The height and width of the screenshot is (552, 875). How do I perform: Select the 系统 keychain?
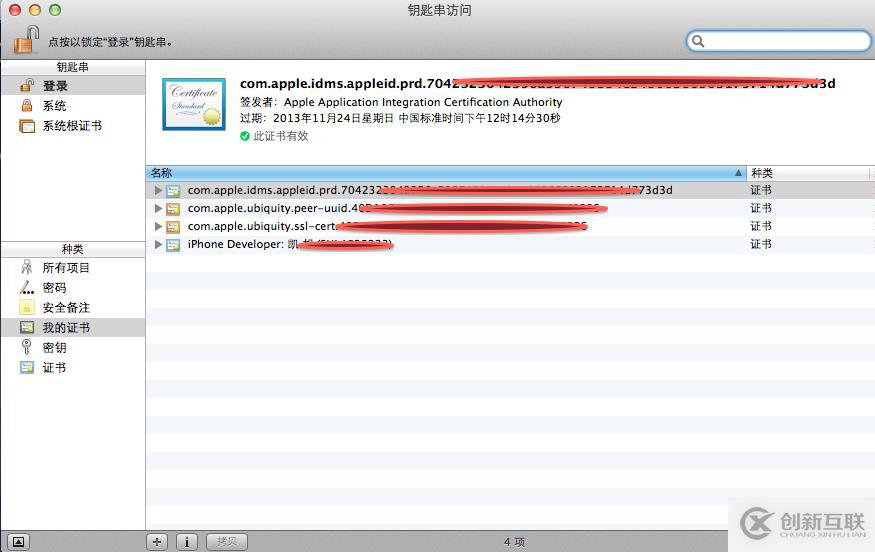pos(73,105)
